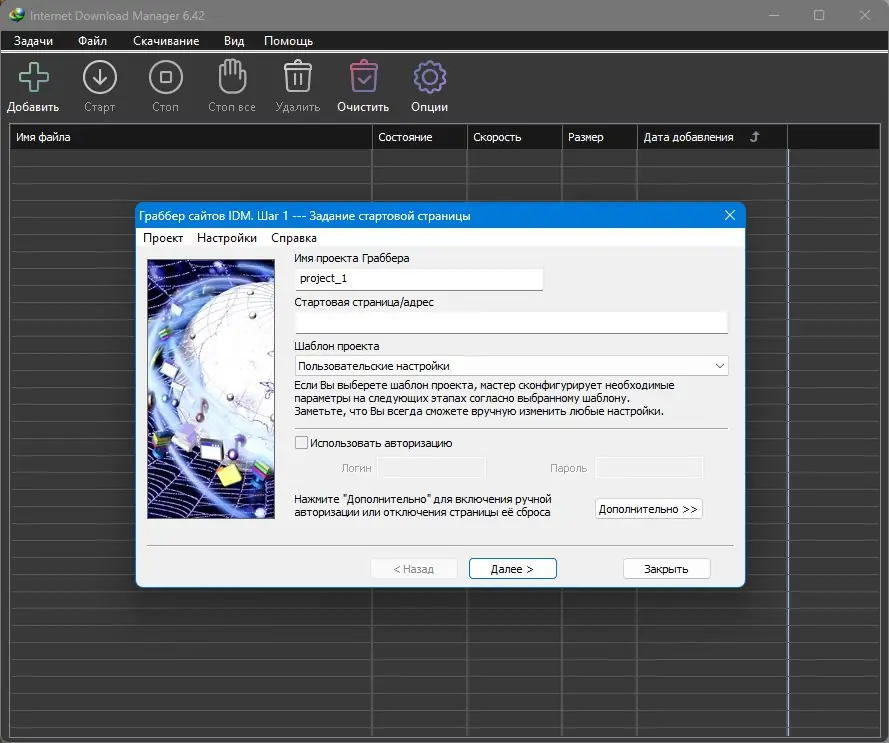Open the Задачи menu
The height and width of the screenshot is (743, 889).
[x=33, y=41]
